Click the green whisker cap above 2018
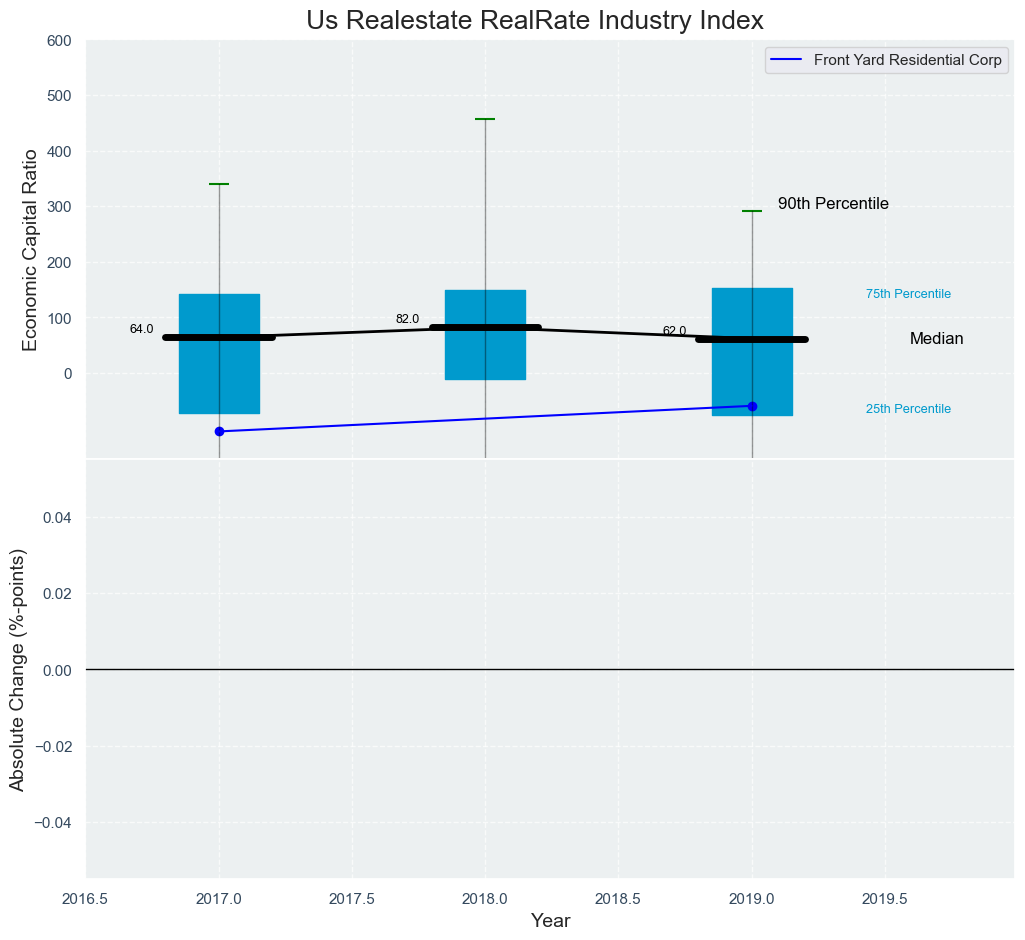Screen dimensions: 1025x940 tap(485, 119)
